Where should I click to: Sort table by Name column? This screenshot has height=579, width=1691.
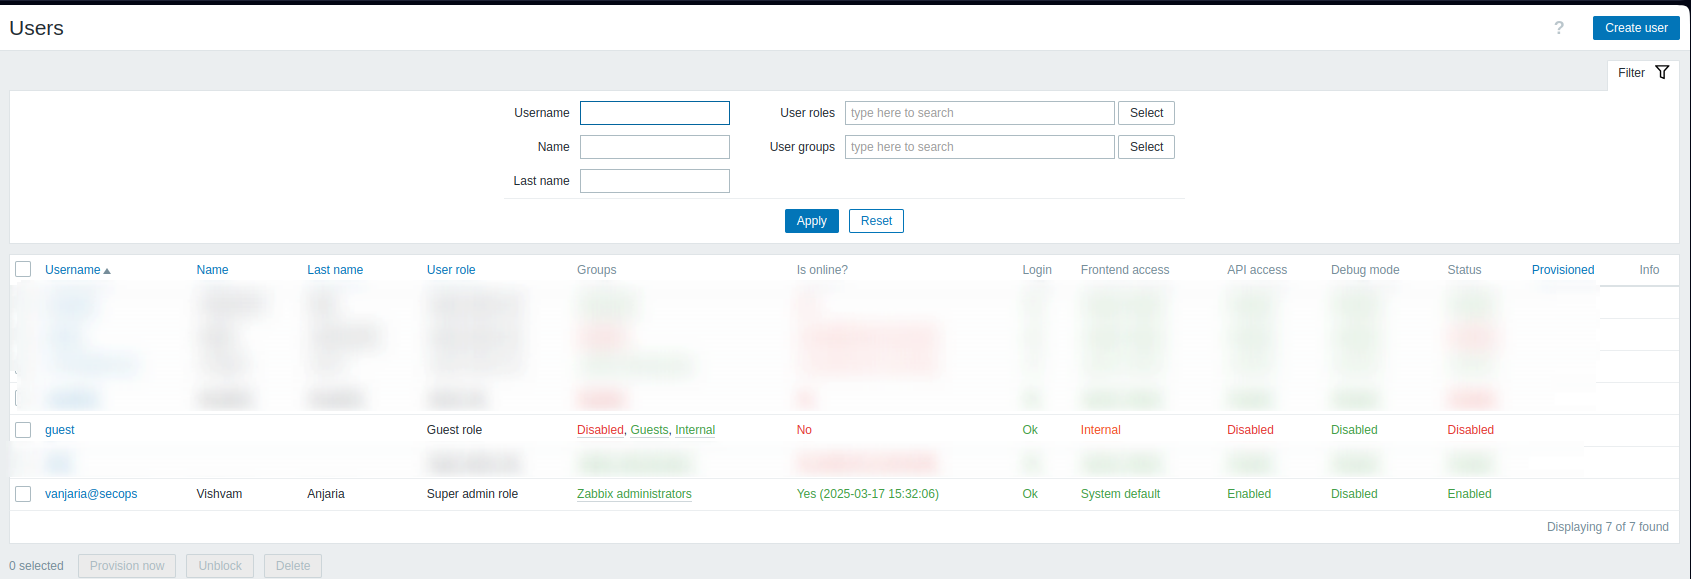[x=212, y=270]
